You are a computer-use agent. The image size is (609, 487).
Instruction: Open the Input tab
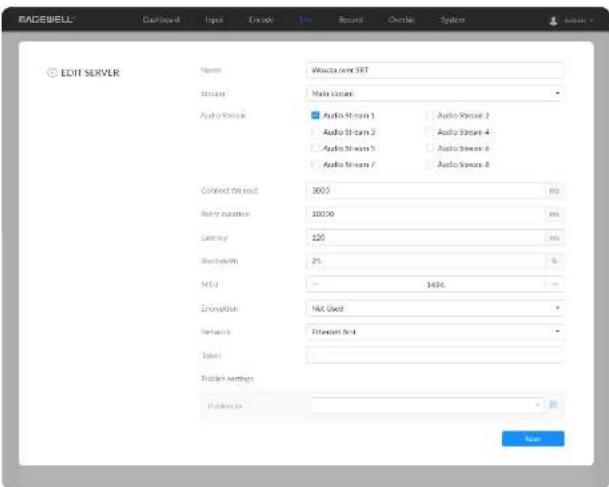[214, 19]
